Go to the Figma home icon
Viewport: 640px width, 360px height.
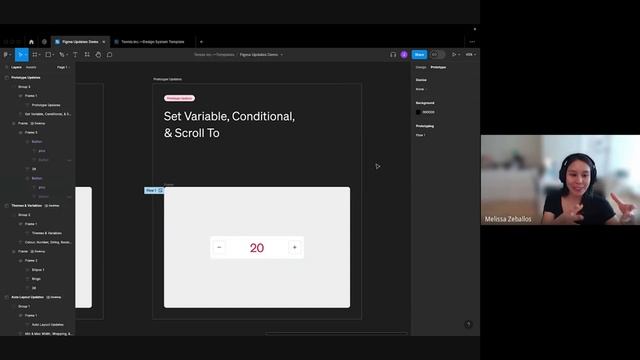(x=31, y=42)
